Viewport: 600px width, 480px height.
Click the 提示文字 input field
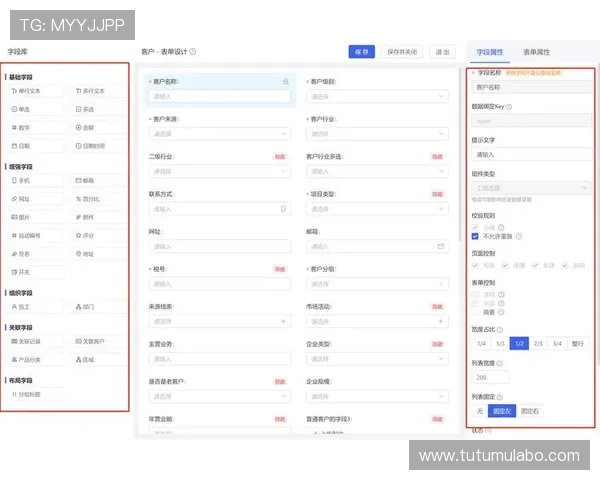point(532,155)
